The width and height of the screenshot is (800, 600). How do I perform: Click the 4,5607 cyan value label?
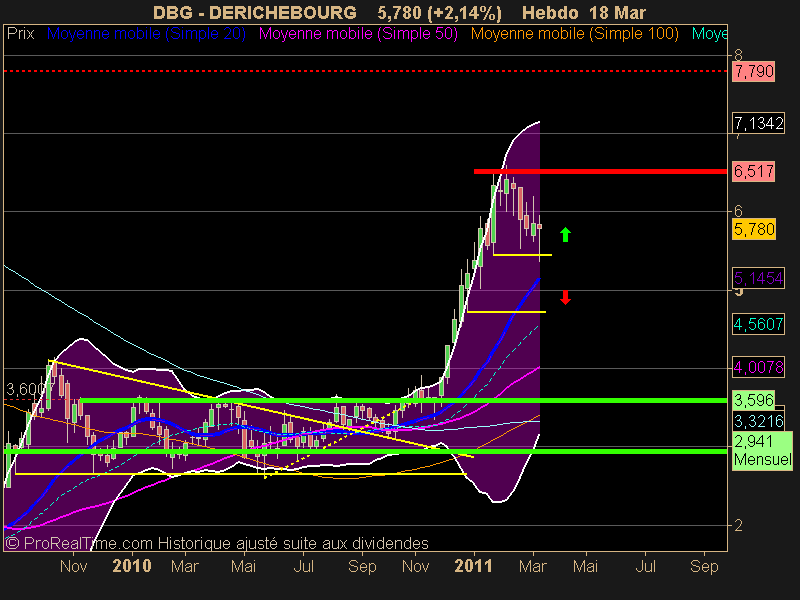pyautogui.click(x=758, y=324)
